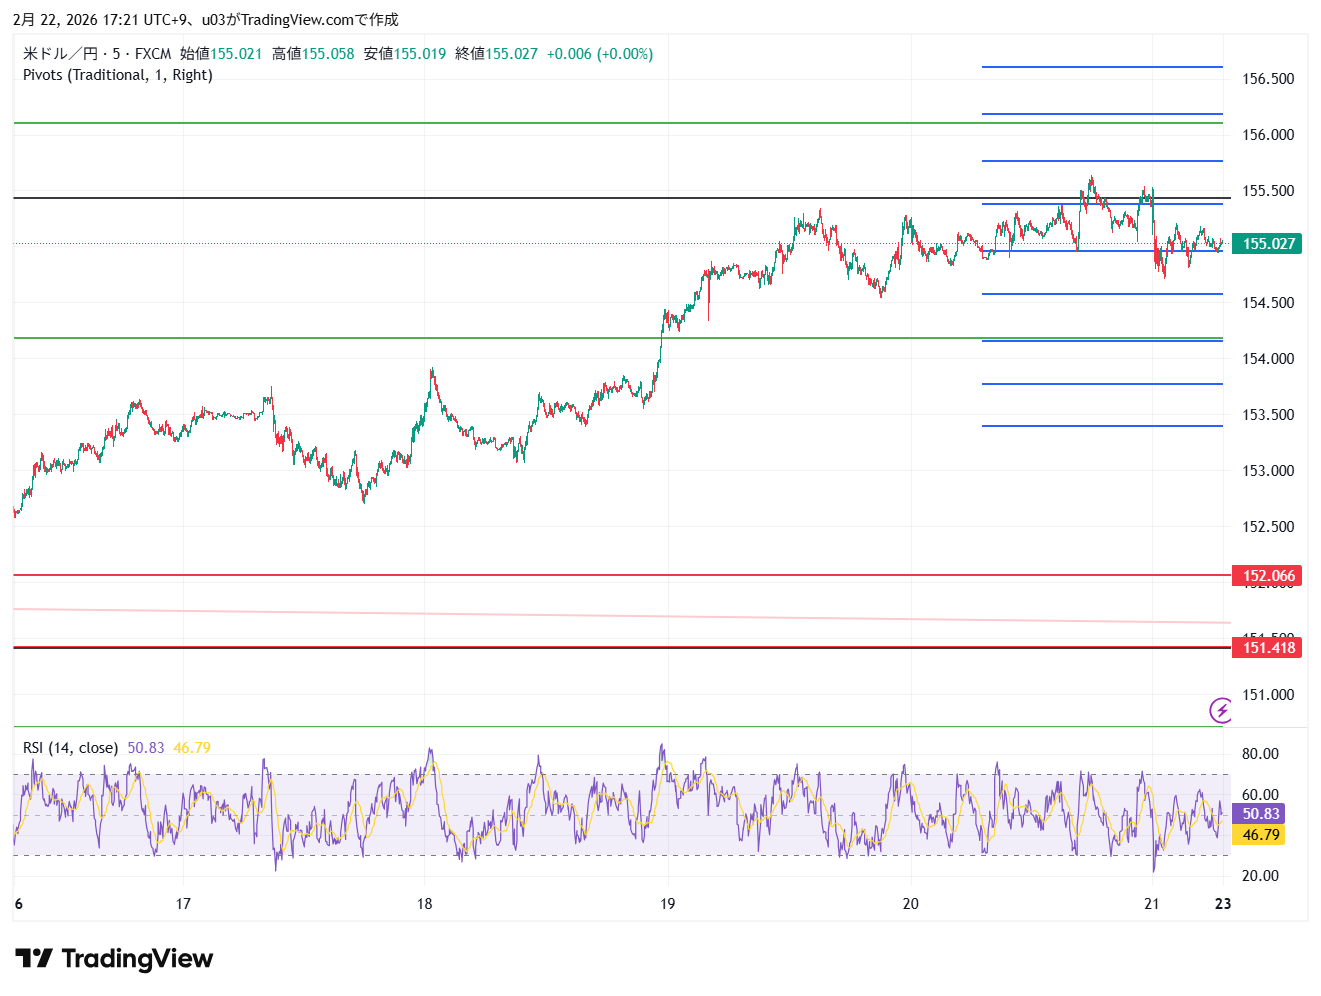Click the yellow 46.79 RSI value tag
The width and height of the screenshot is (1321, 996).
point(1260,835)
